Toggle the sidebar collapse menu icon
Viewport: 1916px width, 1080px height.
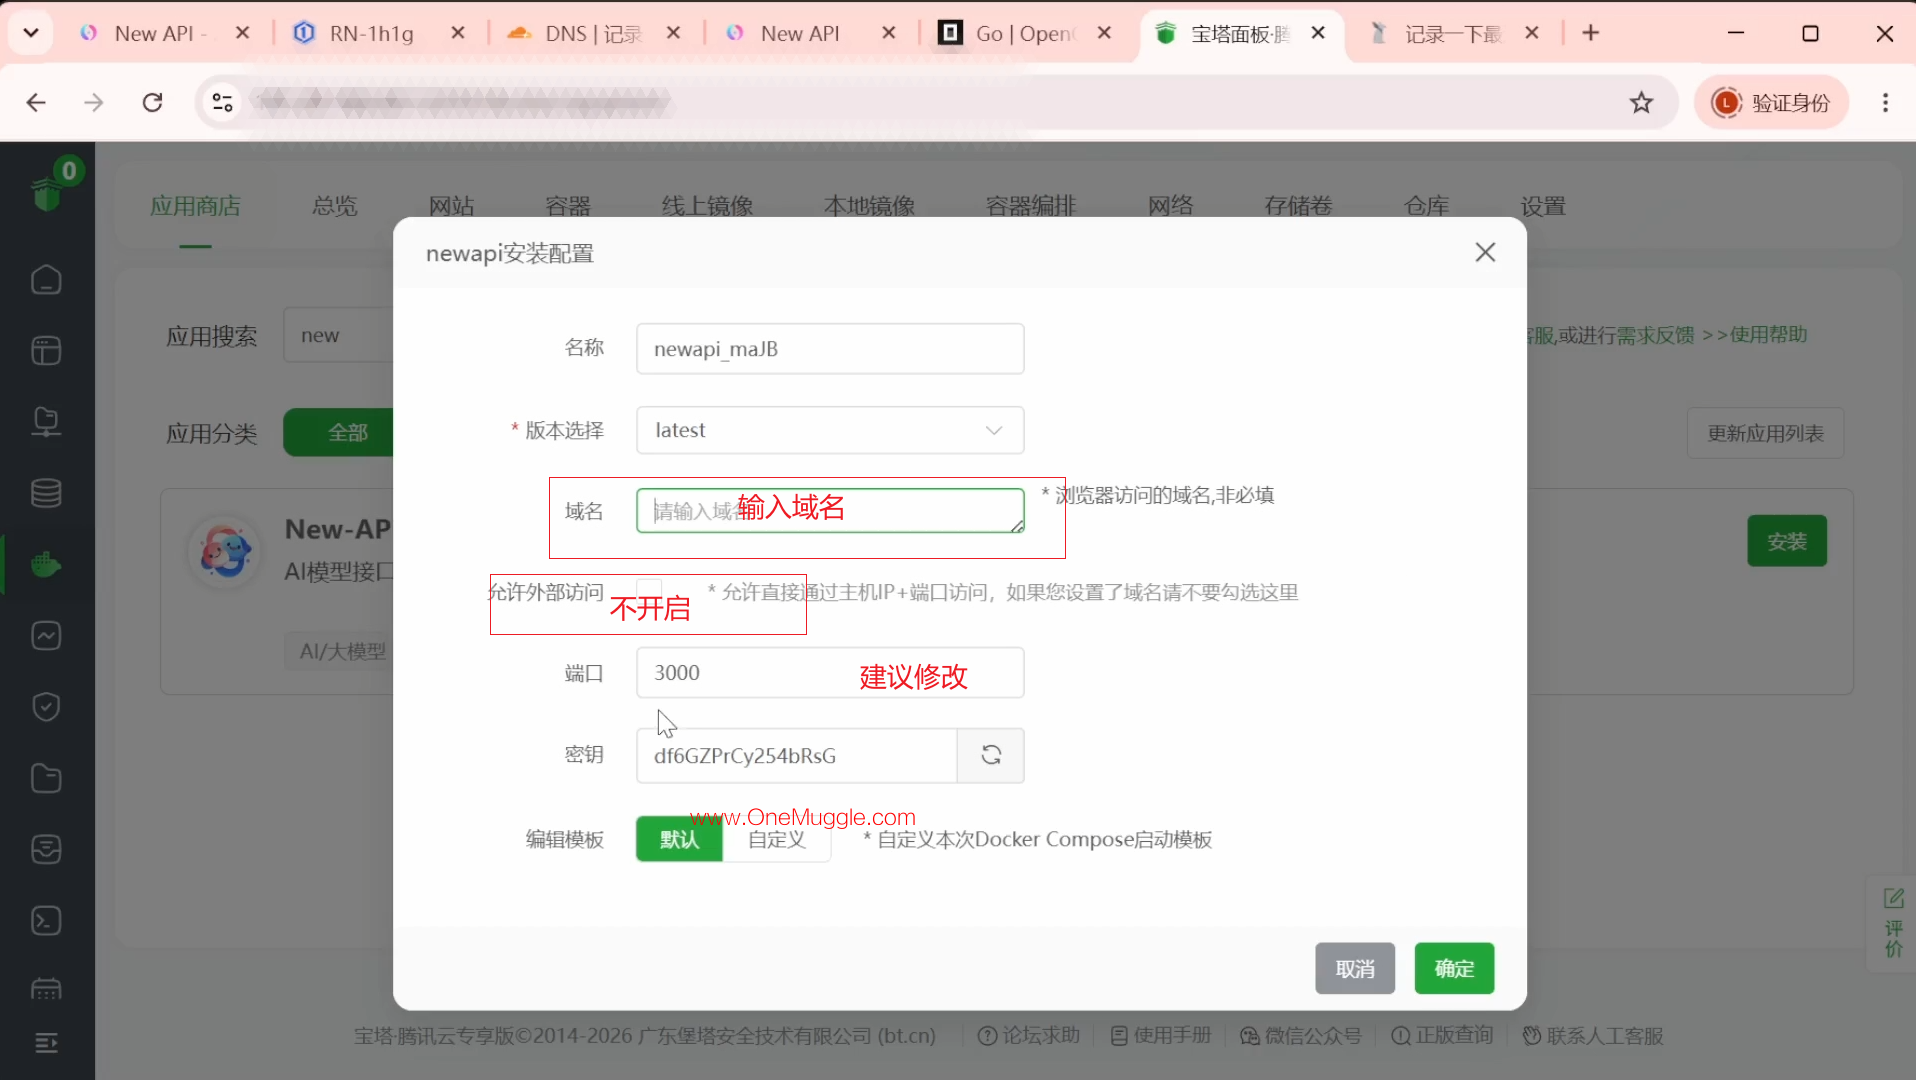coord(46,1043)
